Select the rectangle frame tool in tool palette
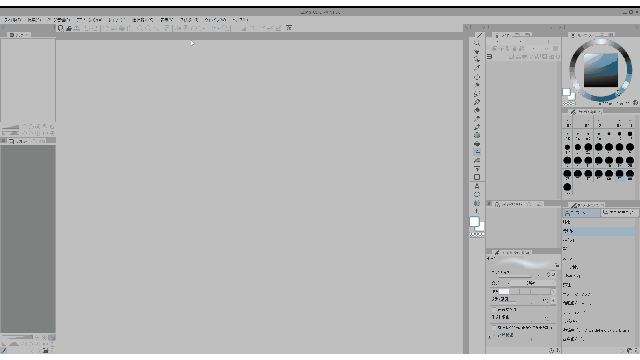640x360 pixels. (x=477, y=177)
